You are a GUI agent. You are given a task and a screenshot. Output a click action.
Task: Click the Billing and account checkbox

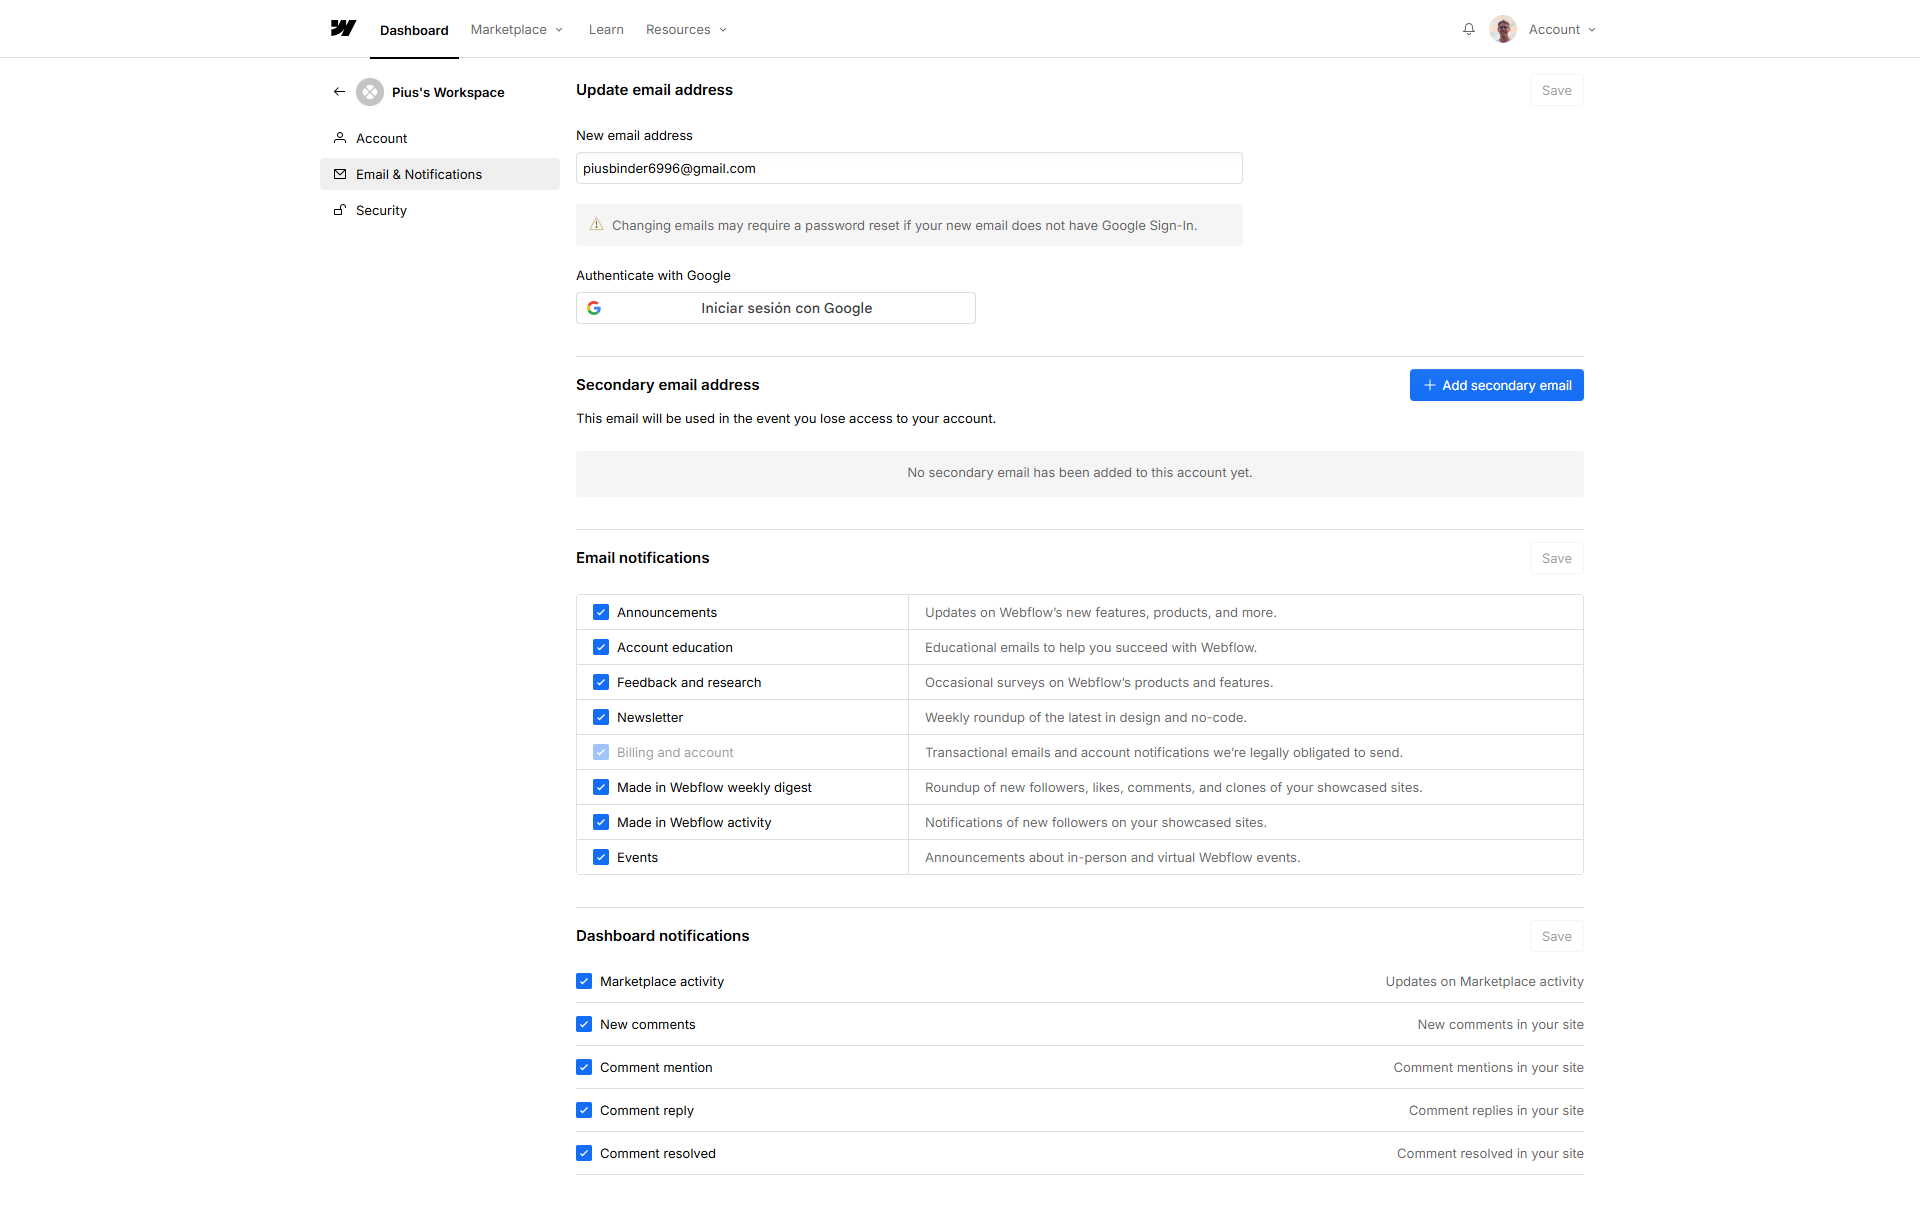[601, 752]
